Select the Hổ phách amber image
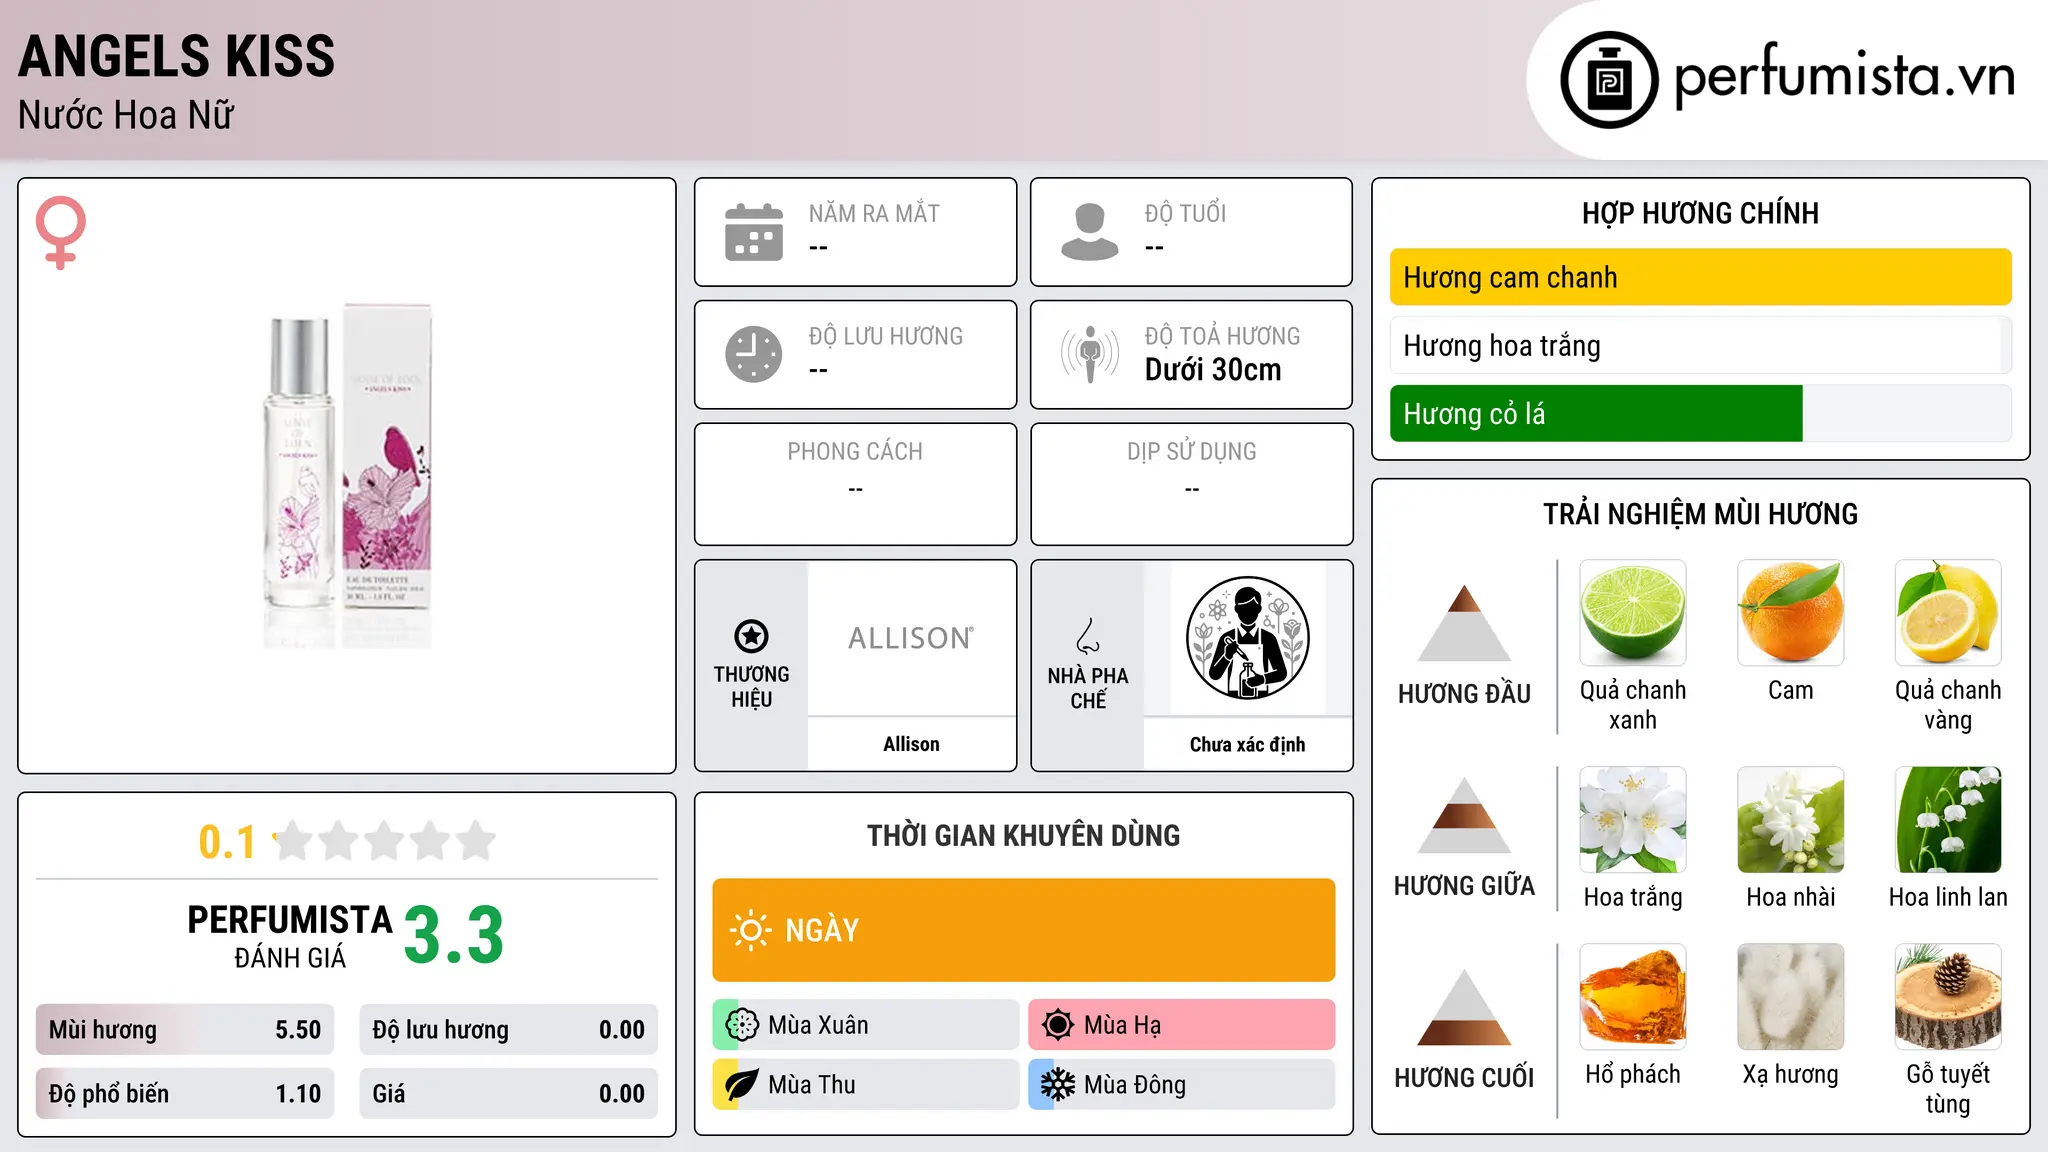This screenshot has height=1152, width=2048. tap(1633, 997)
